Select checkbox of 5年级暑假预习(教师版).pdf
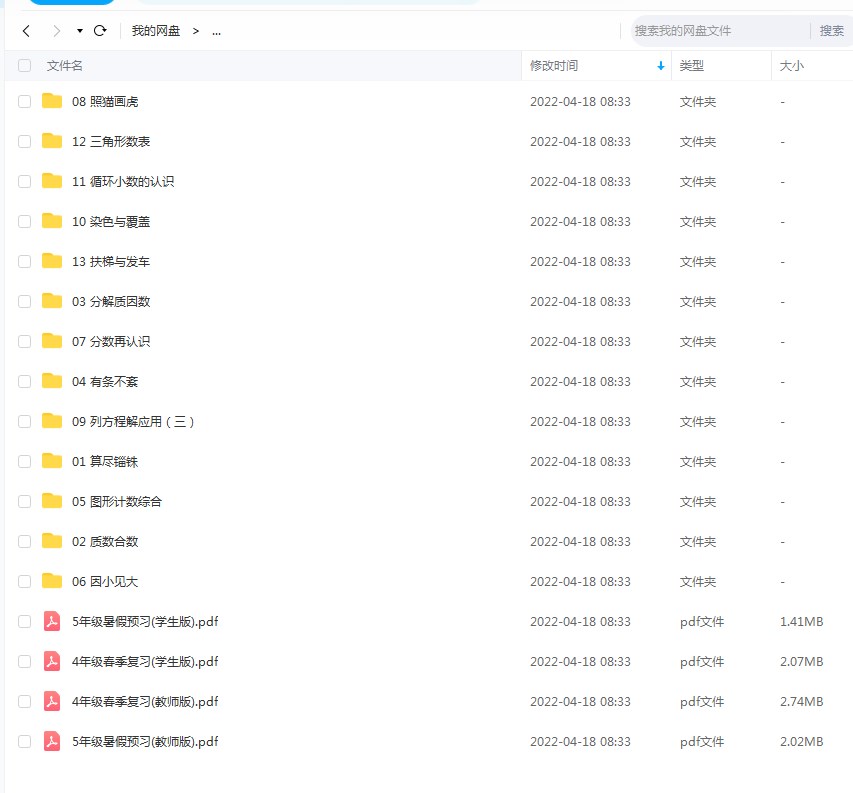853x793 pixels. click(24, 741)
